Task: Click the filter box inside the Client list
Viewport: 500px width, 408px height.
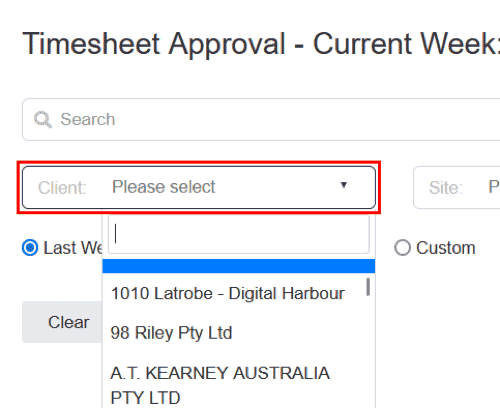Action: [239, 234]
